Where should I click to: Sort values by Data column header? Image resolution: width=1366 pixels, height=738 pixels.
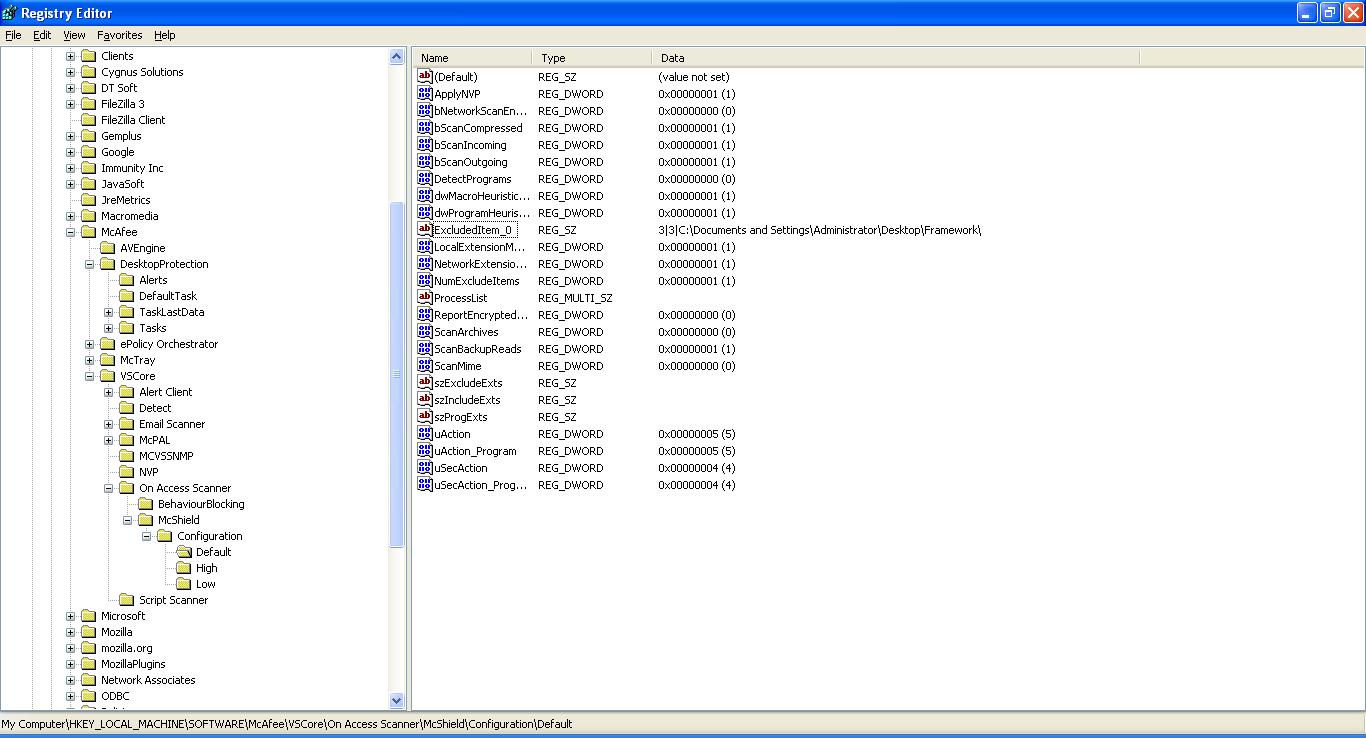895,58
